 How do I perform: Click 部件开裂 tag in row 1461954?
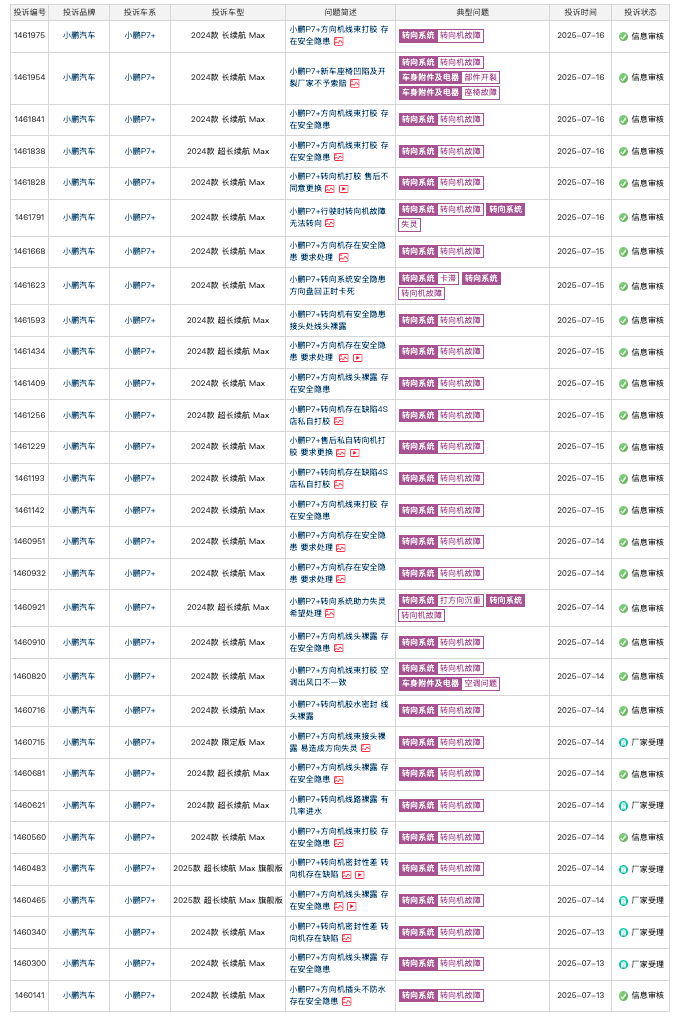coord(481,77)
